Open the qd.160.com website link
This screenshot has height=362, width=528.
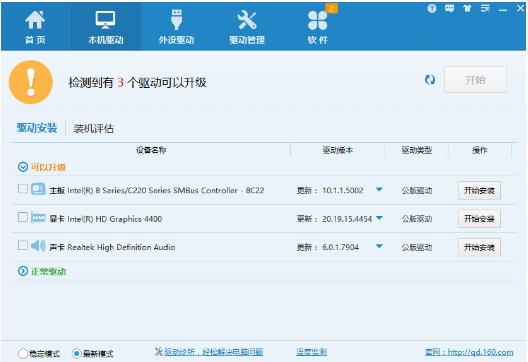tap(469, 352)
